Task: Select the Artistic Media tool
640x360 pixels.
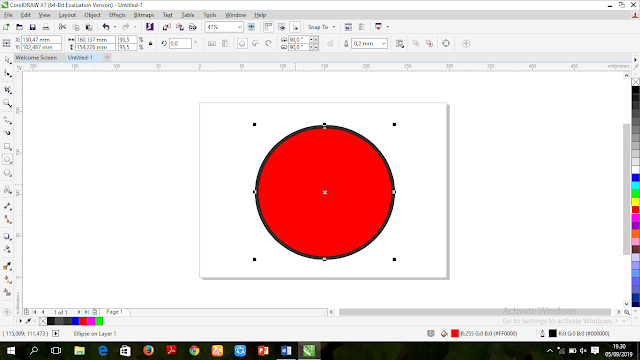Action: pos(7,133)
